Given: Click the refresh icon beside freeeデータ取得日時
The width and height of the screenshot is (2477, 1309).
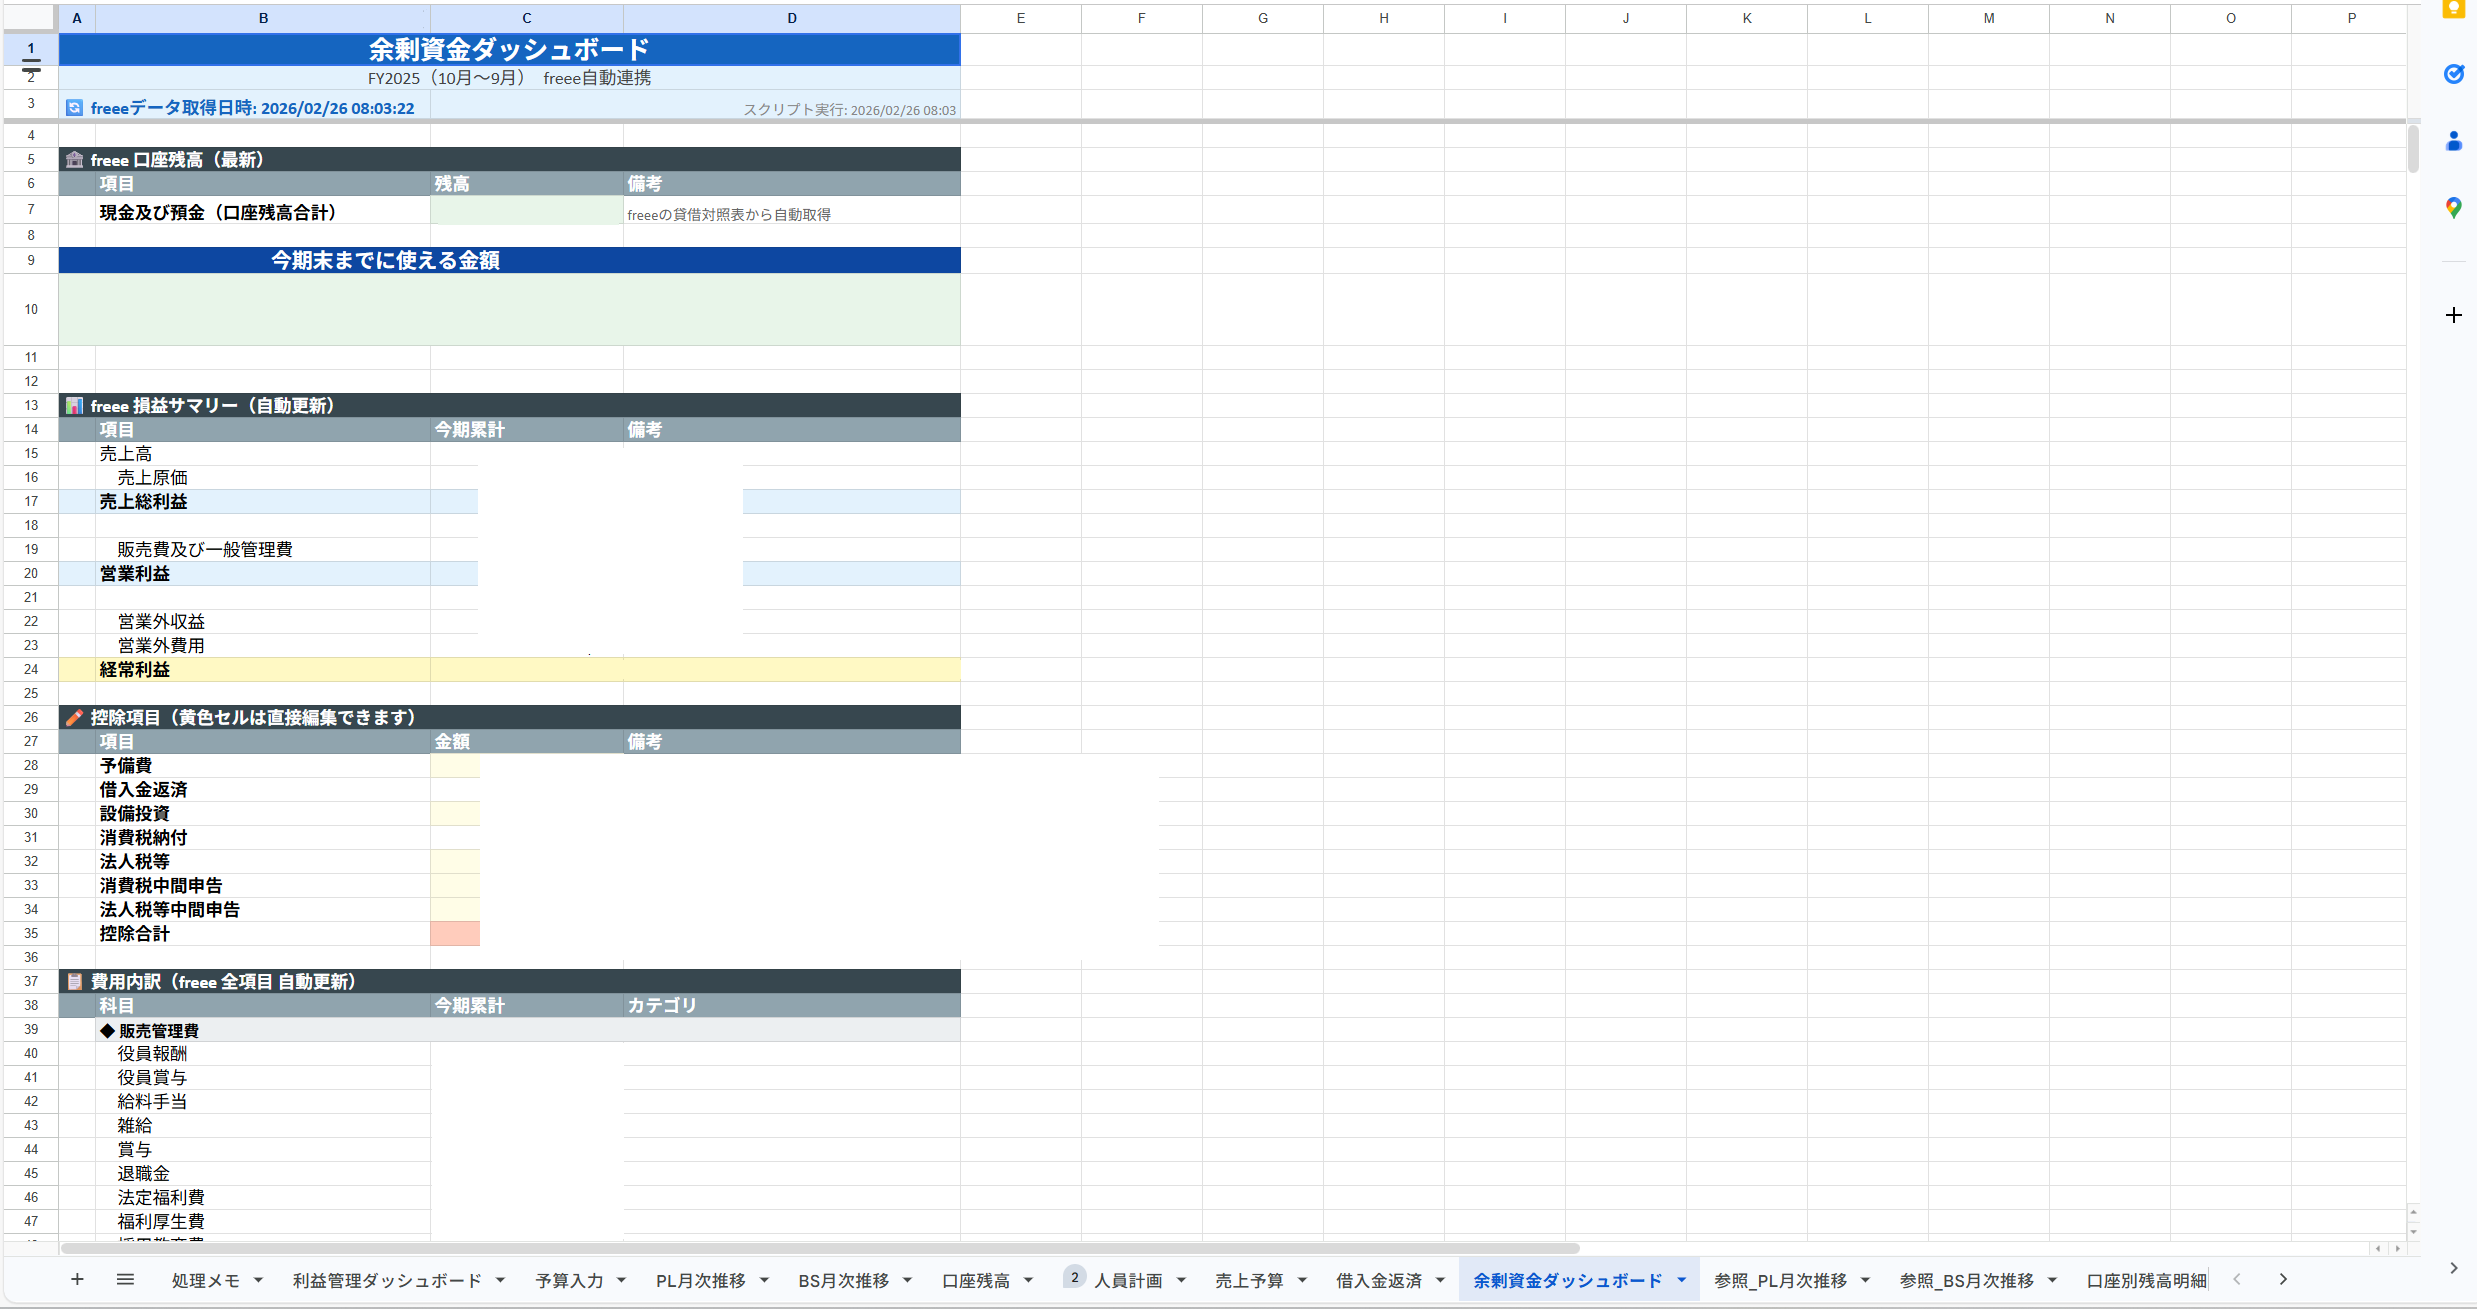Looking at the screenshot, I should (x=74, y=107).
